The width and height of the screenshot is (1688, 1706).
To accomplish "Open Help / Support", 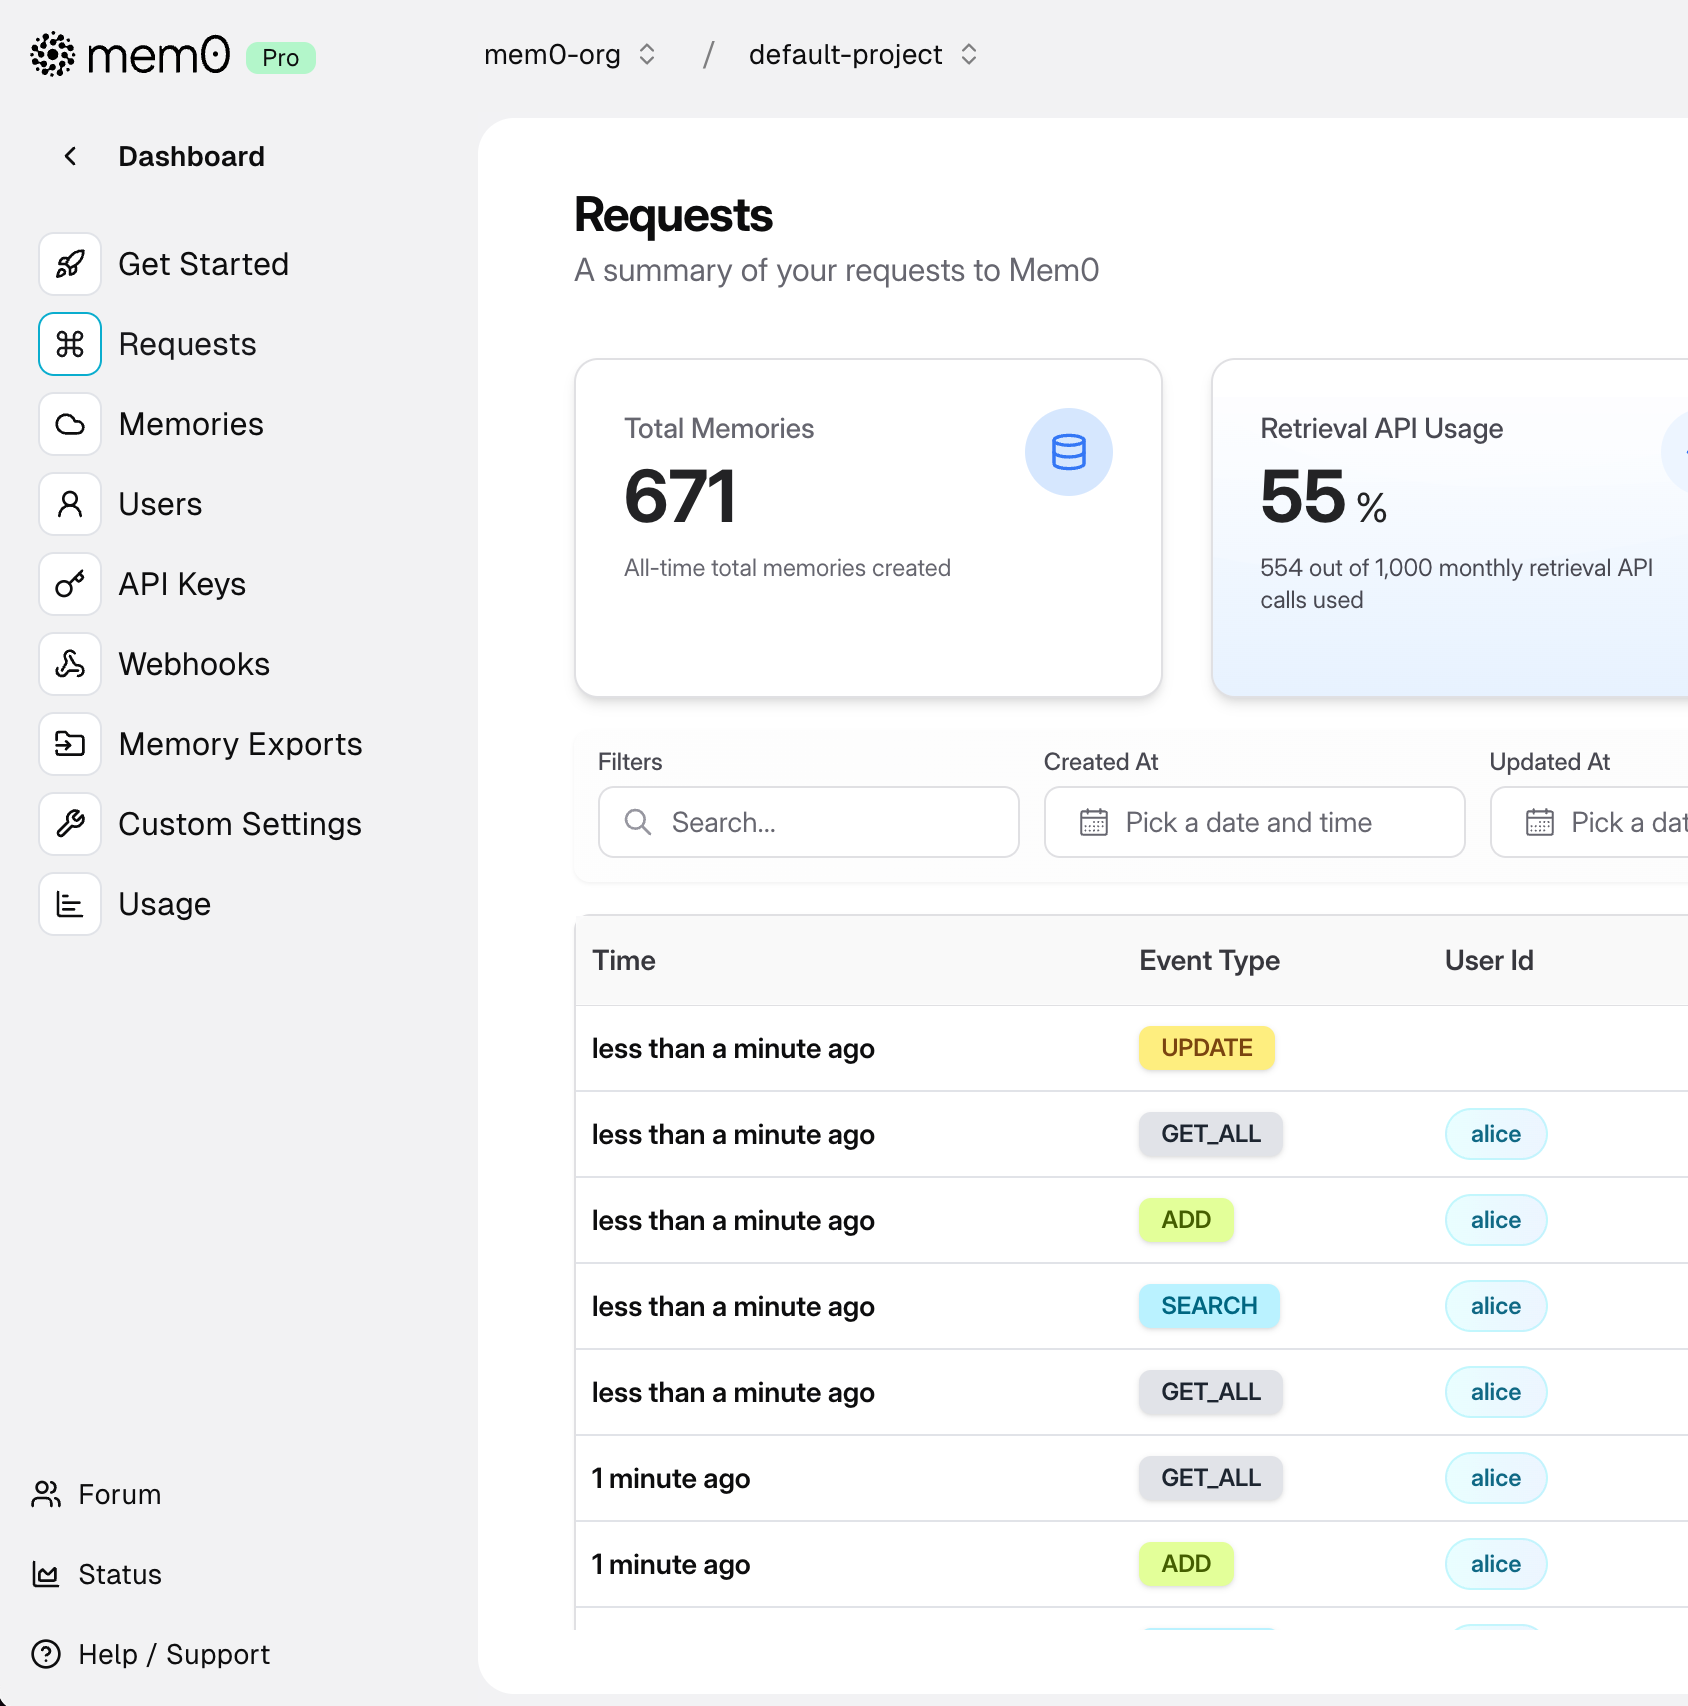I will point(174,1654).
